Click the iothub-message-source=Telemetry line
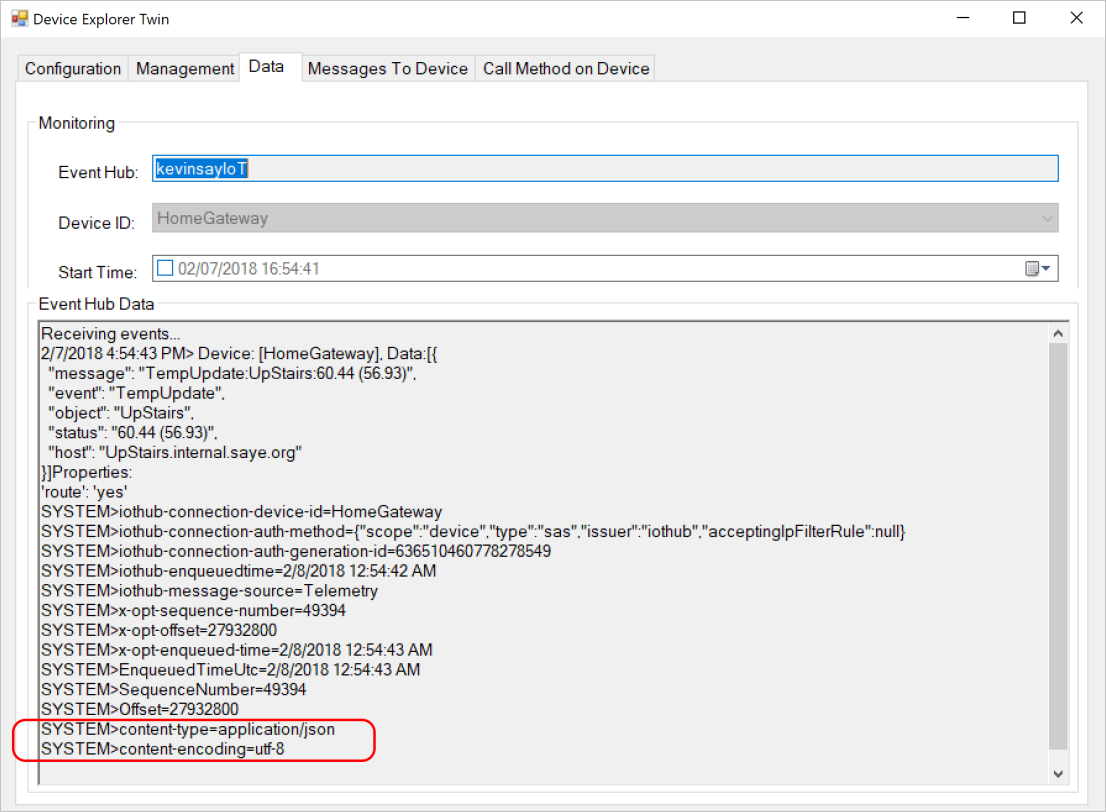The width and height of the screenshot is (1106, 812). coord(209,590)
